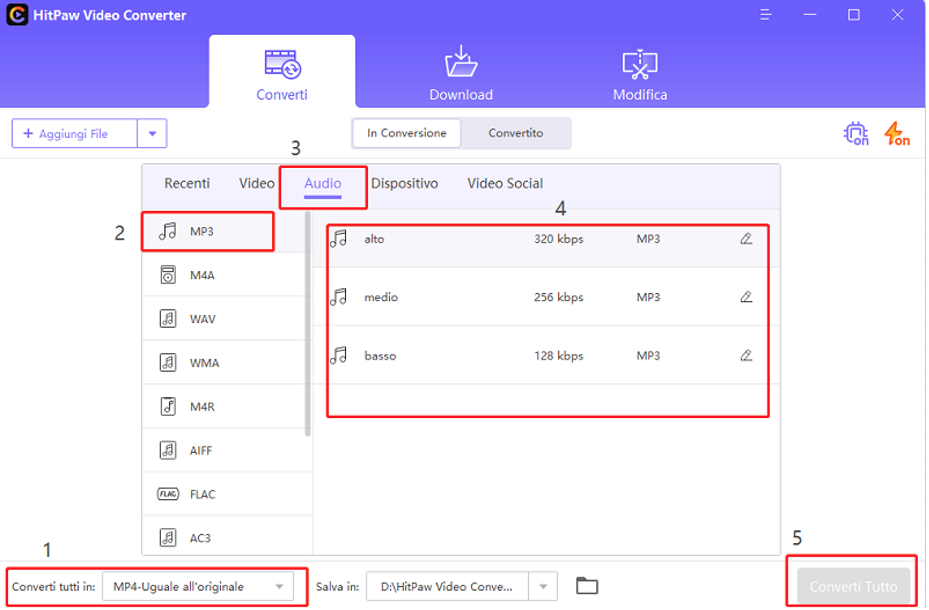Expand the Salva in path dropdown arrow
The image size is (929, 610).
543,587
